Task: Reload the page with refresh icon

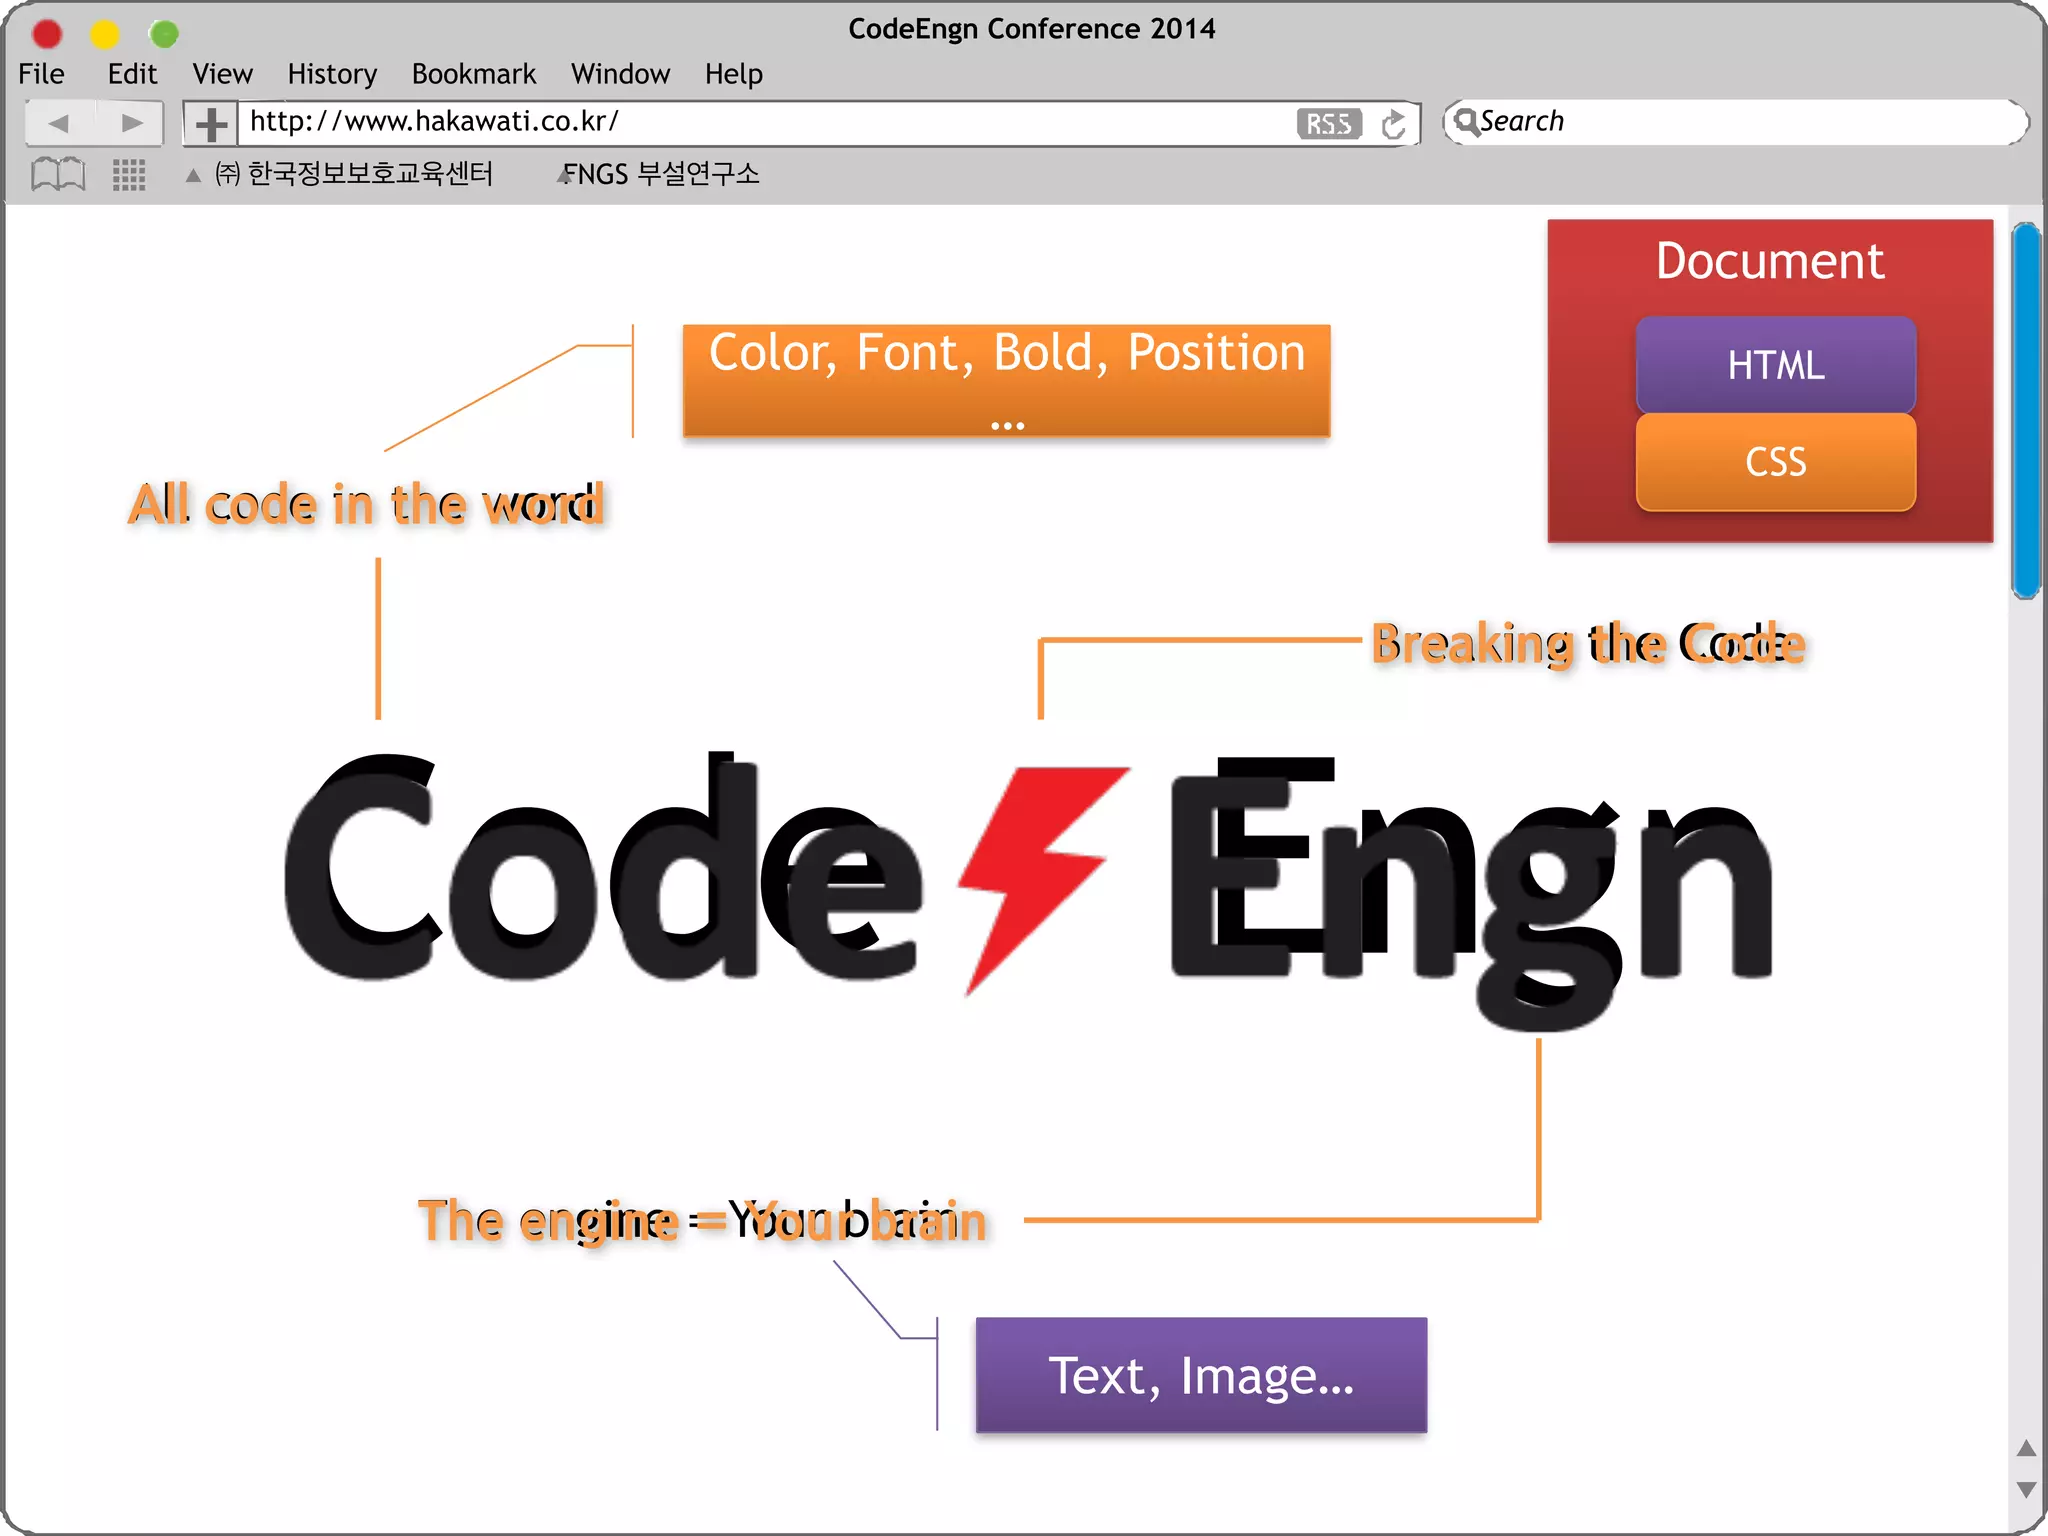Action: (x=1393, y=124)
